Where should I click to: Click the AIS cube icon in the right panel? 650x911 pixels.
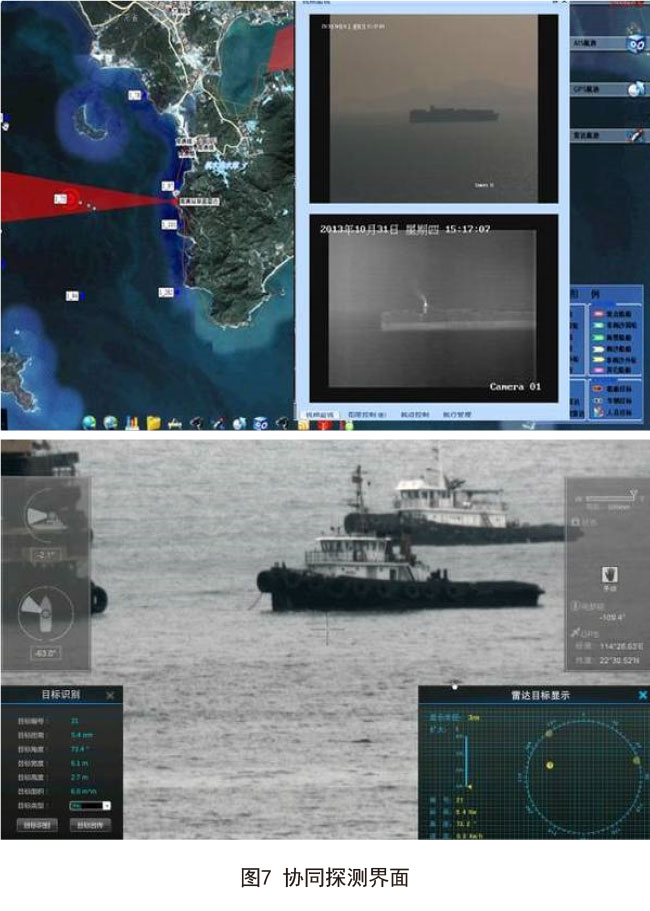pyautogui.click(x=635, y=44)
